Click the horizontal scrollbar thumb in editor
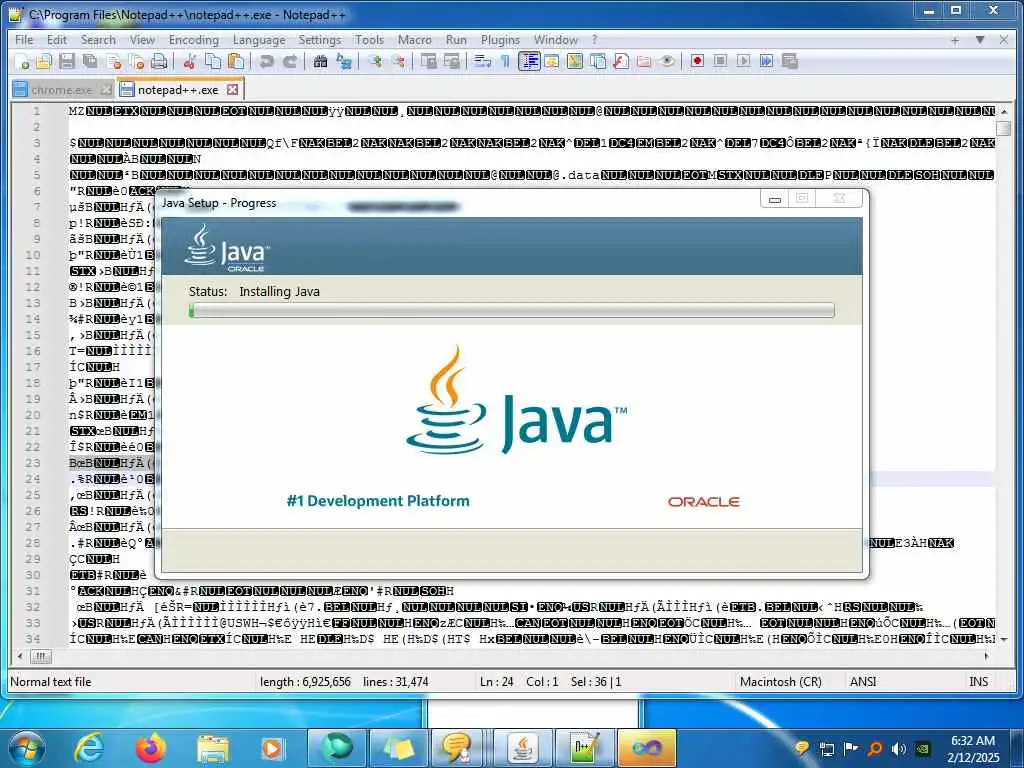 40,656
